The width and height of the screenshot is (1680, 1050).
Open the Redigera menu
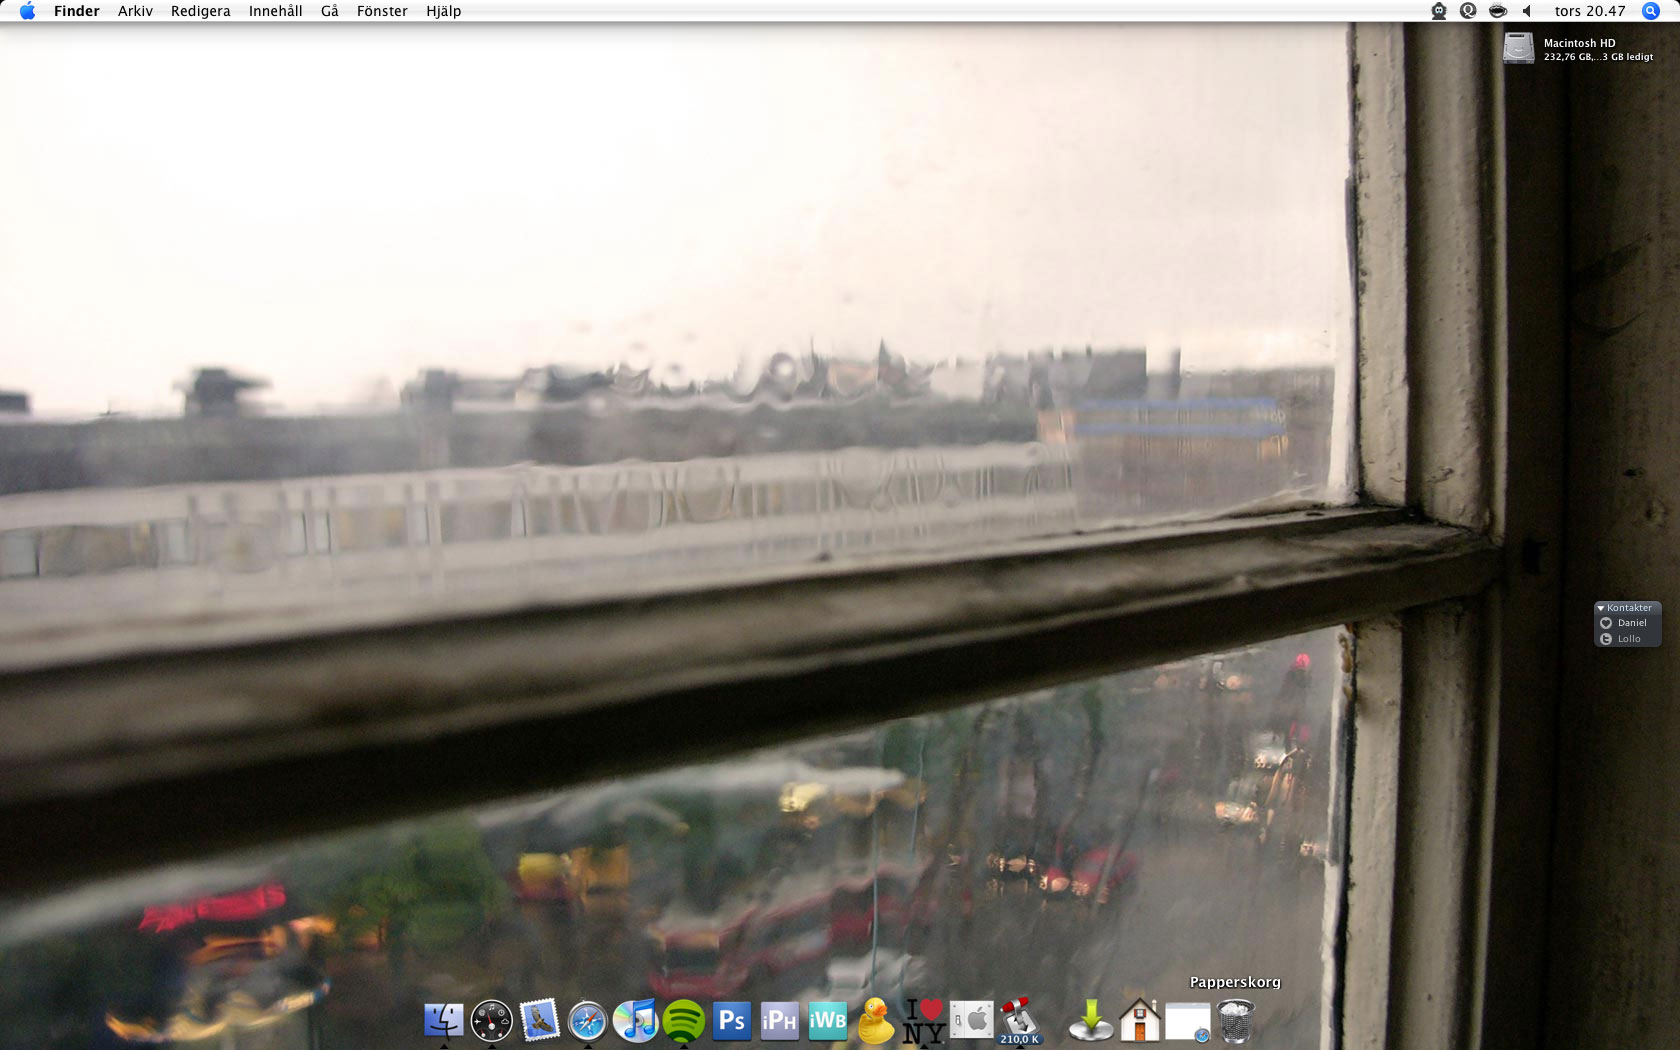(200, 11)
